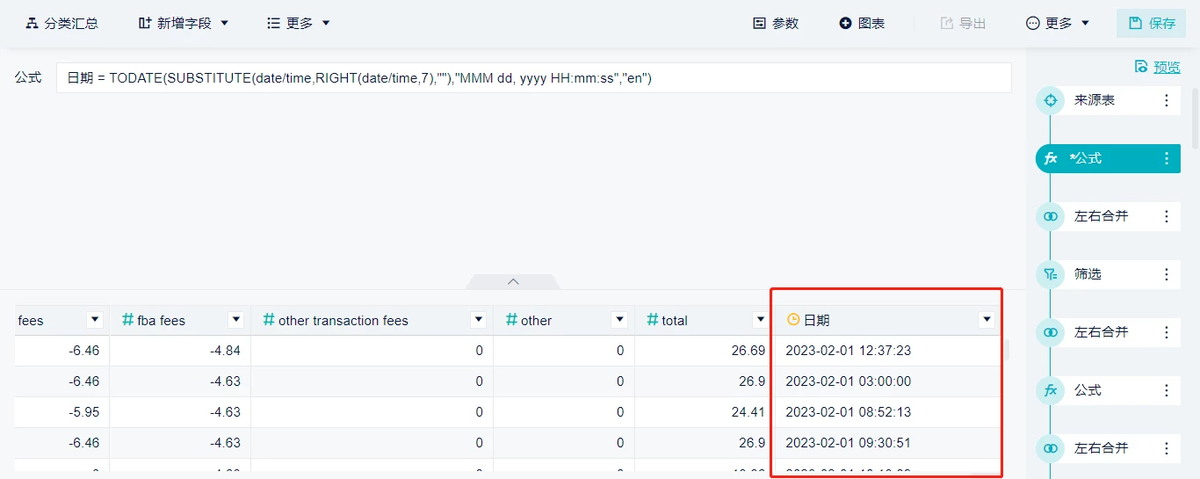Click the other column number-type icon
The height and width of the screenshot is (479, 1200).
click(x=511, y=320)
